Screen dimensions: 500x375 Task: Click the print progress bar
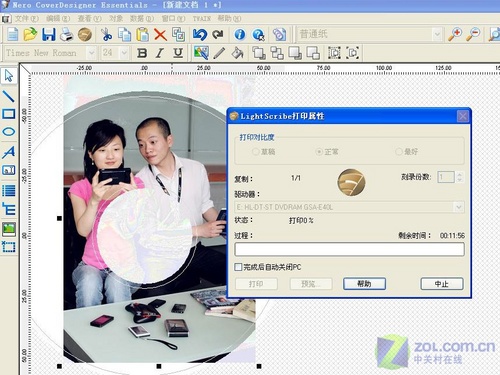click(349, 249)
